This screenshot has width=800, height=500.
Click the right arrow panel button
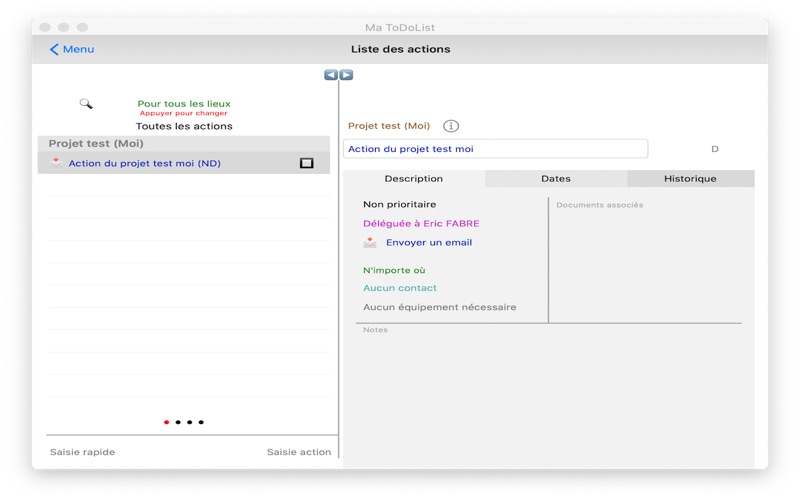pyautogui.click(x=346, y=75)
